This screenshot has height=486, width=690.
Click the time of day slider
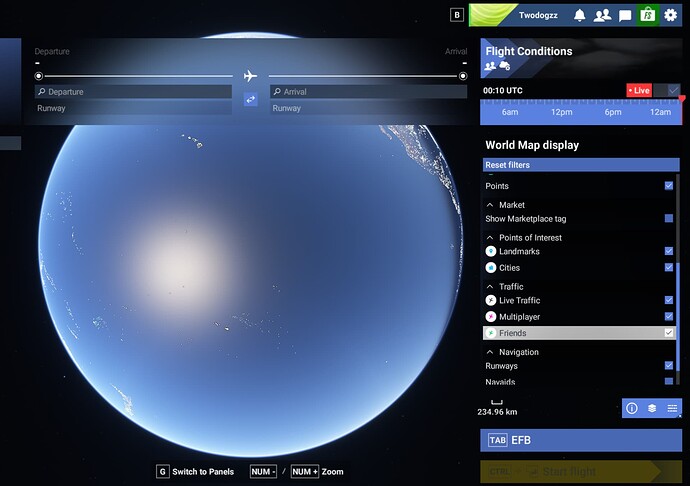click(x=580, y=112)
